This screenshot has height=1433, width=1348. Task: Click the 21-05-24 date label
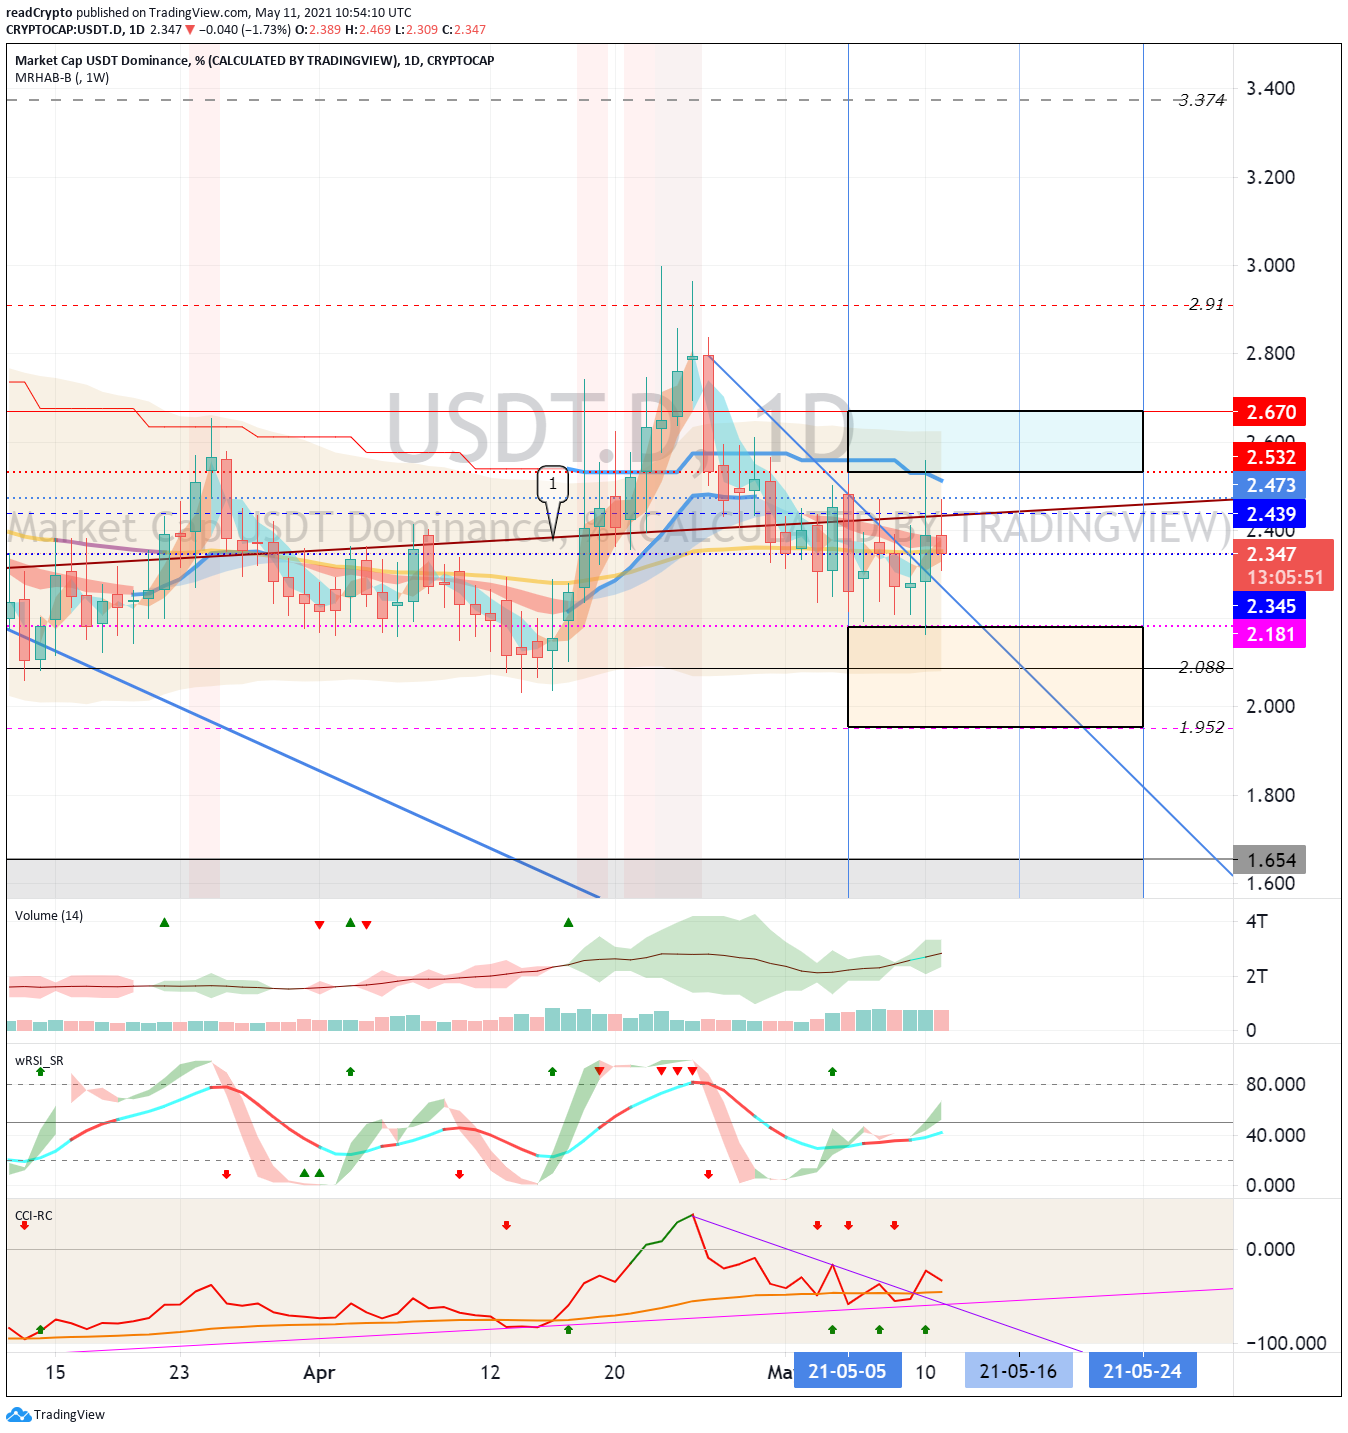(x=1142, y=1371)
